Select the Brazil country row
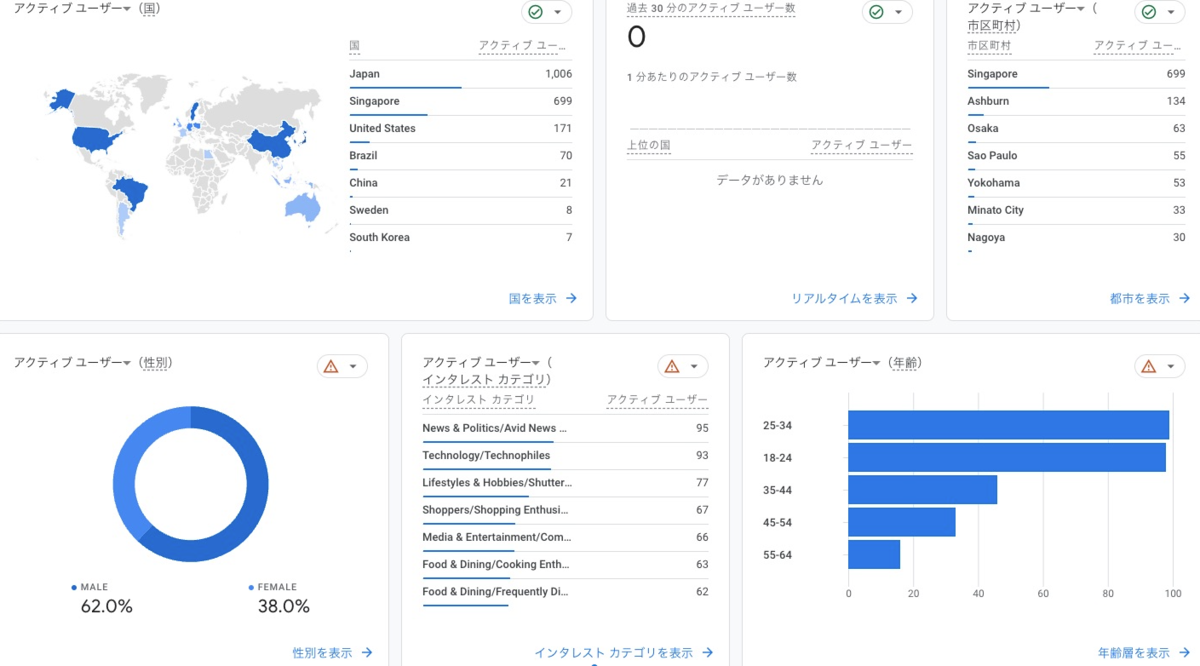1200x666 pixels. tap(461, 156)
